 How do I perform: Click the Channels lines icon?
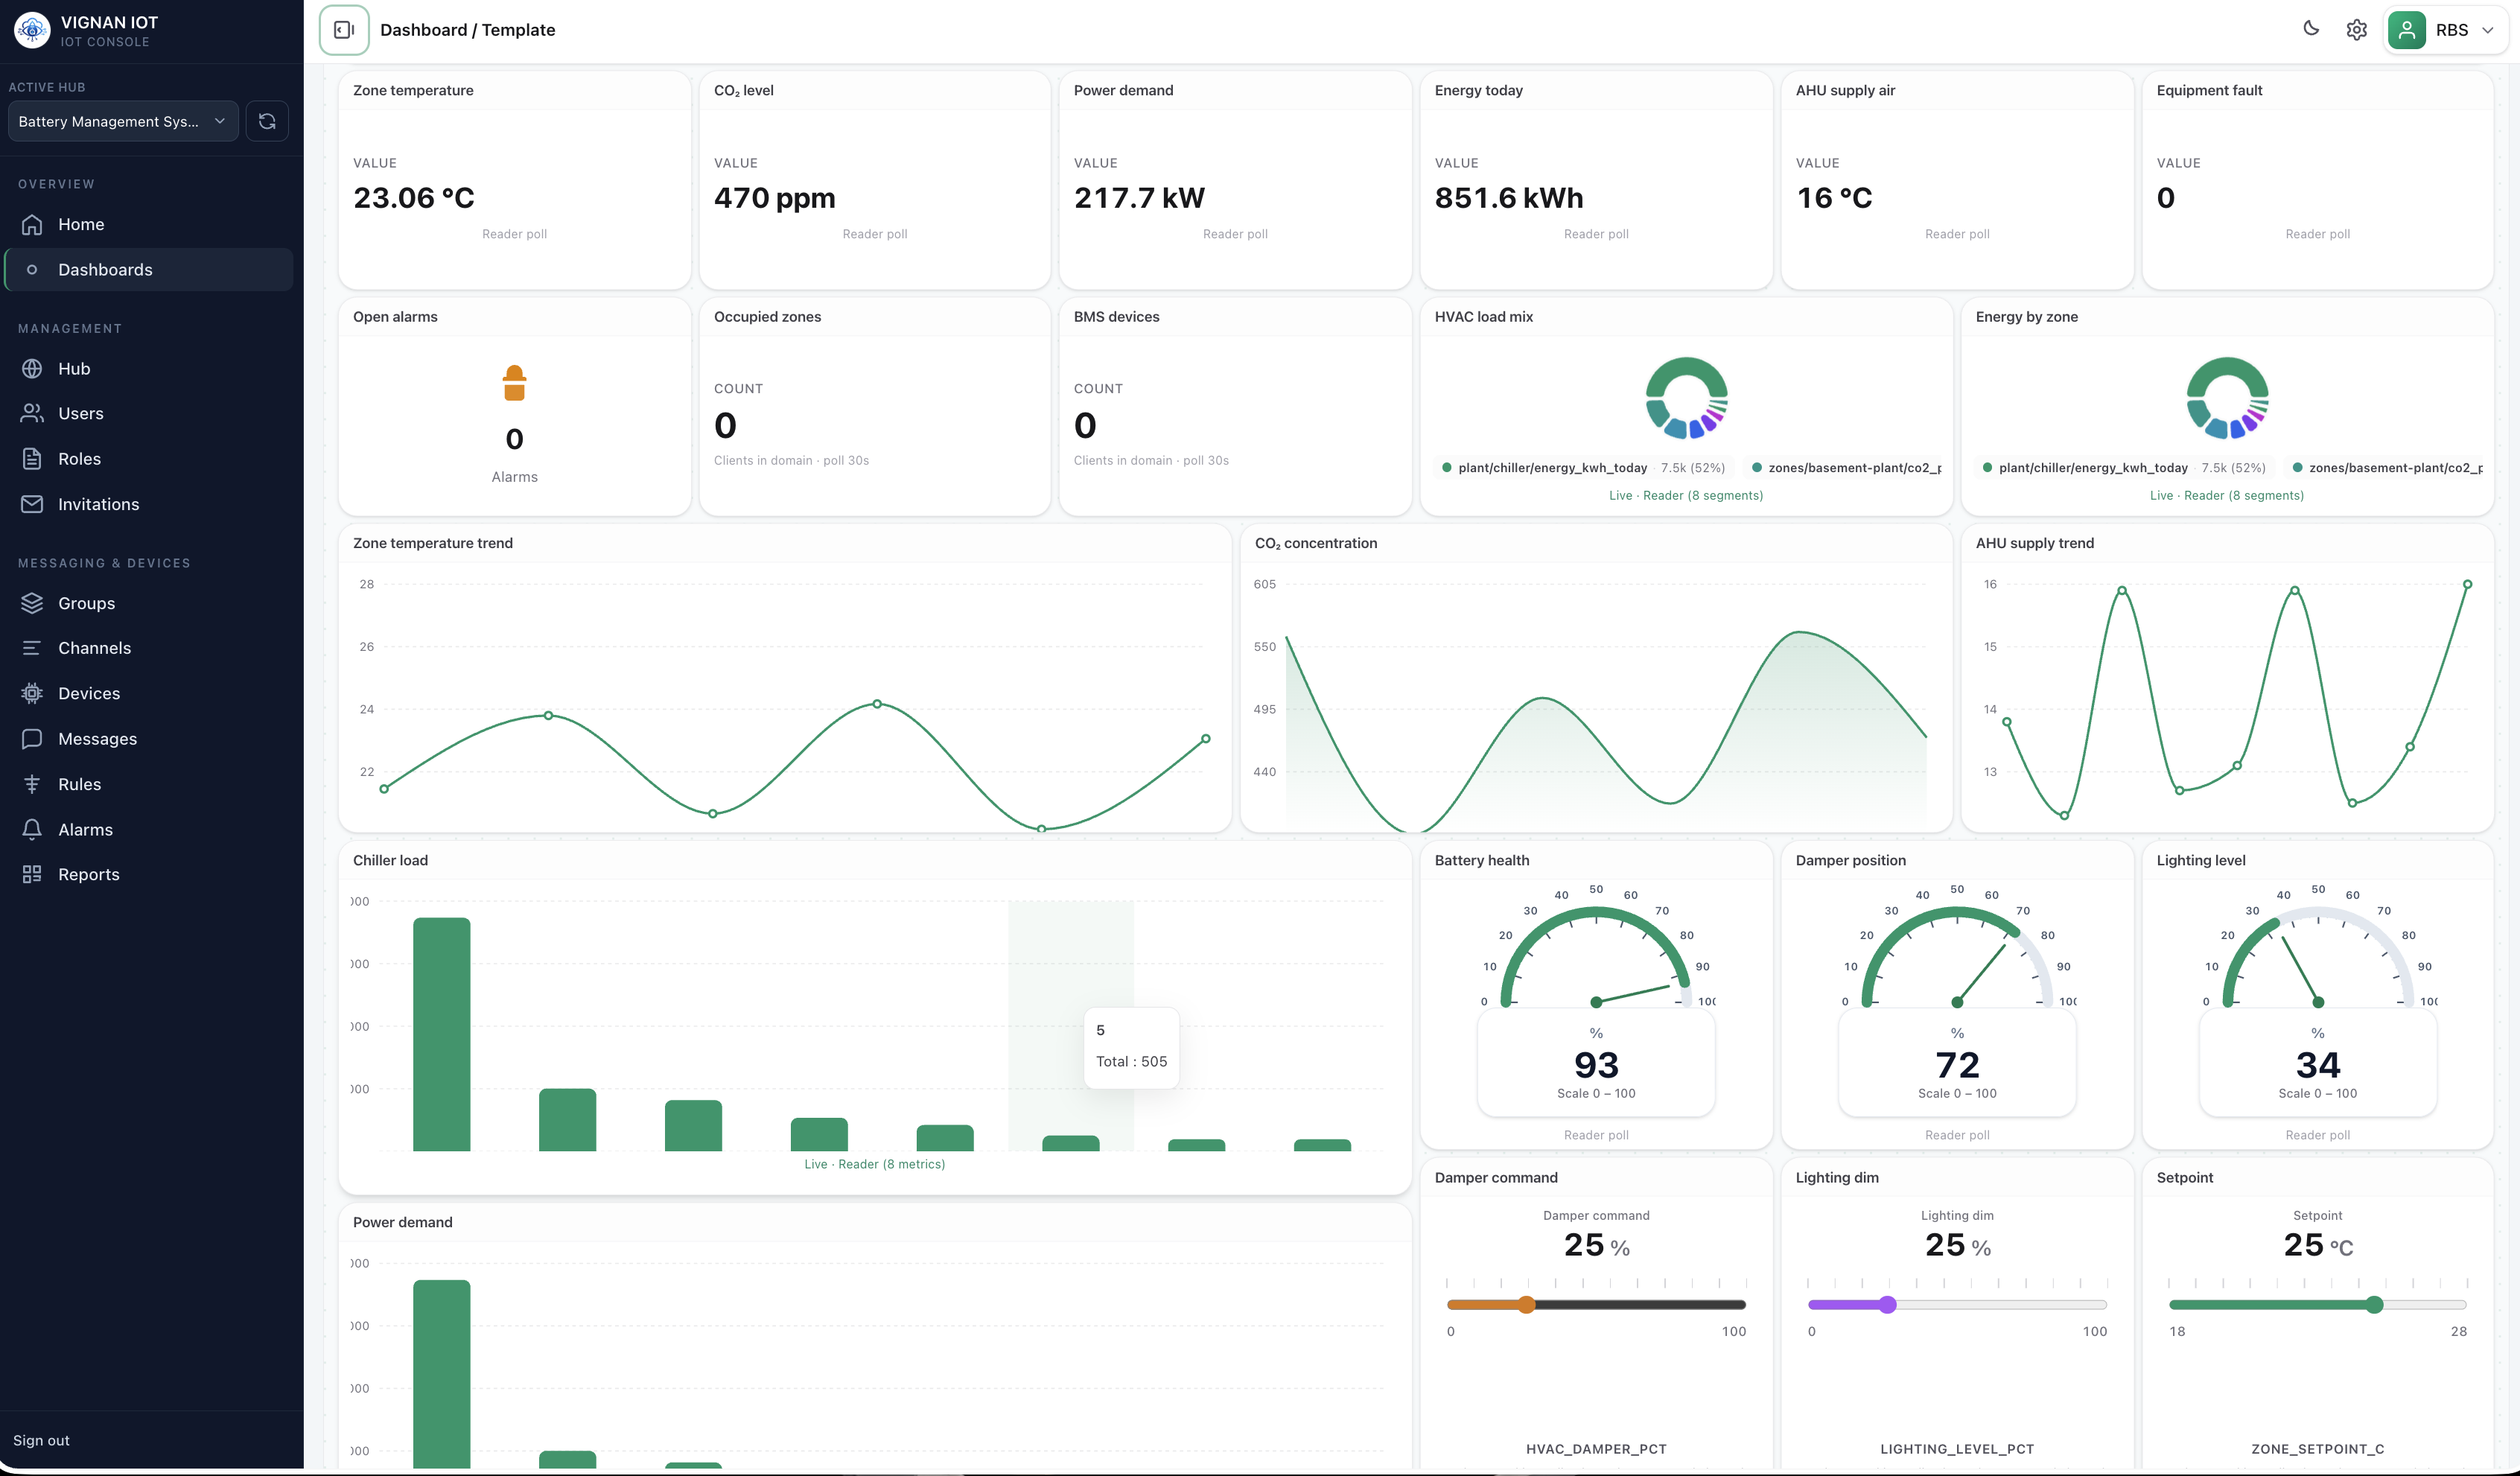pyautogui.click(x=32, y=648)
